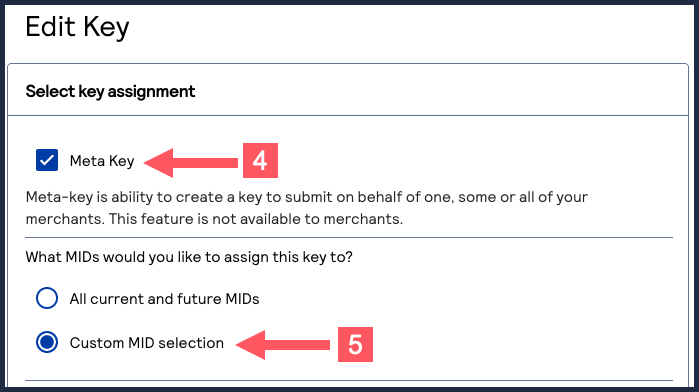Click the word assignment in the section header
The height and width of the screenshot is (392, 699).
151,91
